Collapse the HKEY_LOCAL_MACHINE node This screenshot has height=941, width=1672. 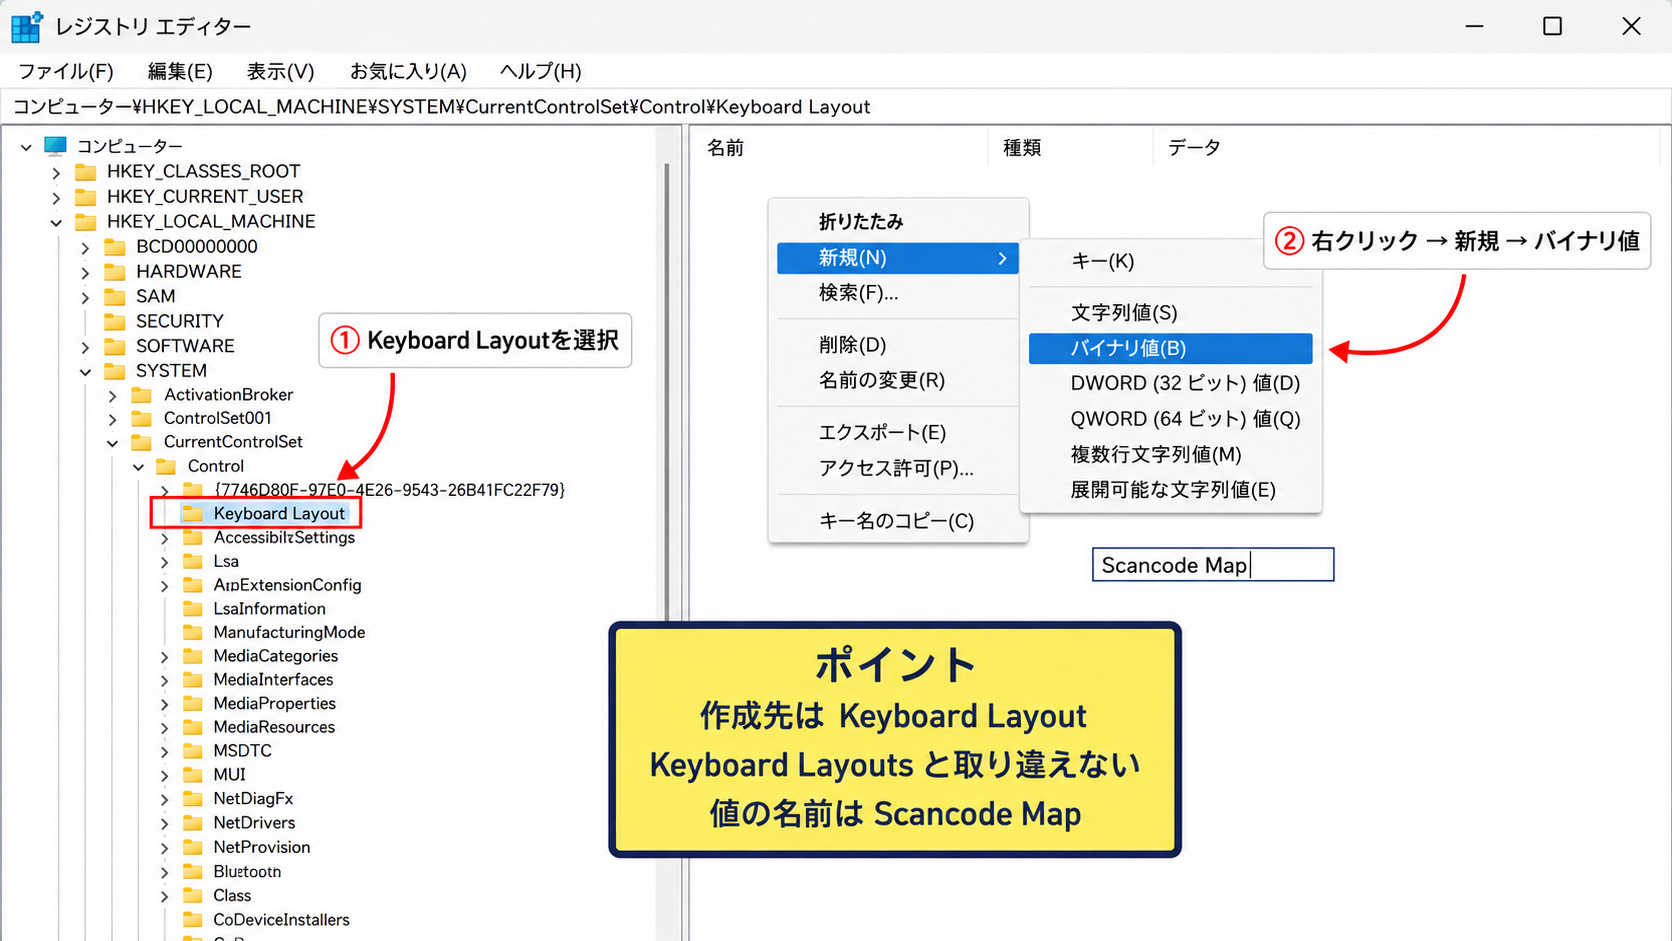(x=57, y=222)
